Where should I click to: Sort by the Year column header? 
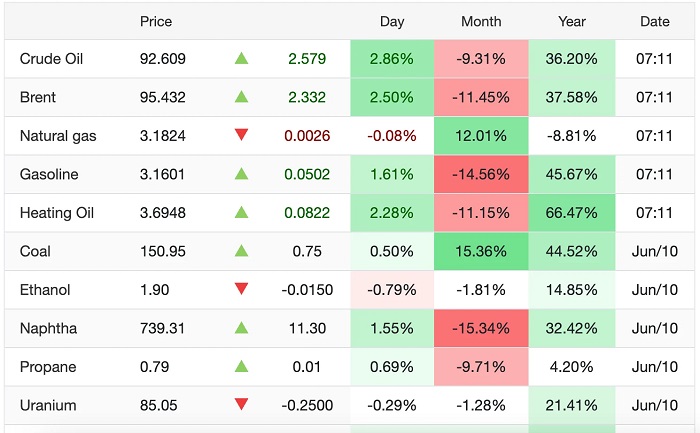[572, 21]
